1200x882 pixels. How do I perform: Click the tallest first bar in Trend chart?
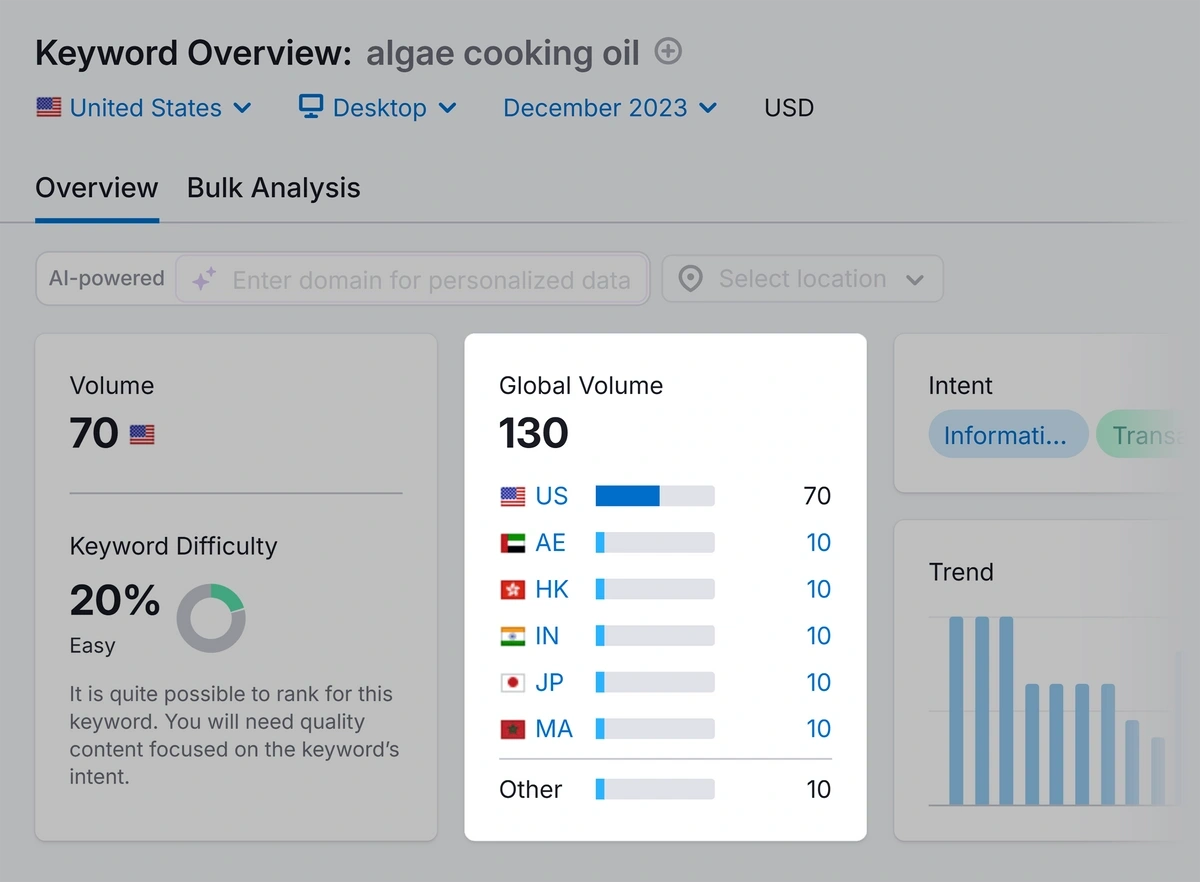click(956, 711)
